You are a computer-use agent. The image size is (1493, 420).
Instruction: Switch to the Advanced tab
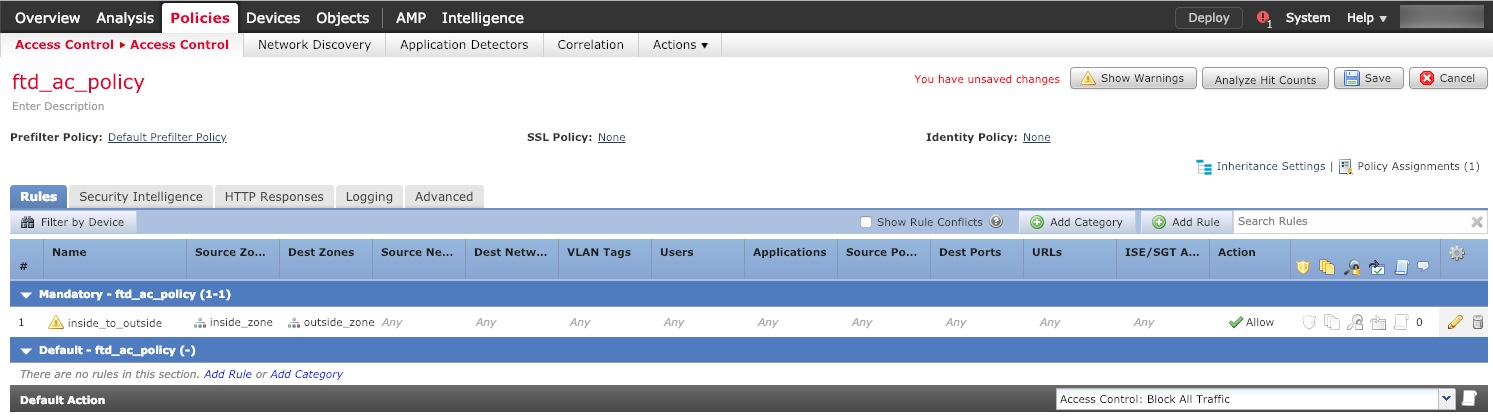tap(444, 196)
